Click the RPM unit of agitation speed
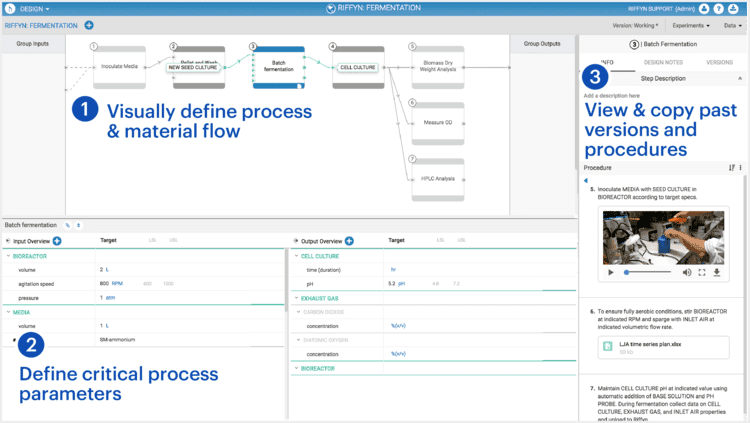 pyautogui.click(x=117, y=284)
